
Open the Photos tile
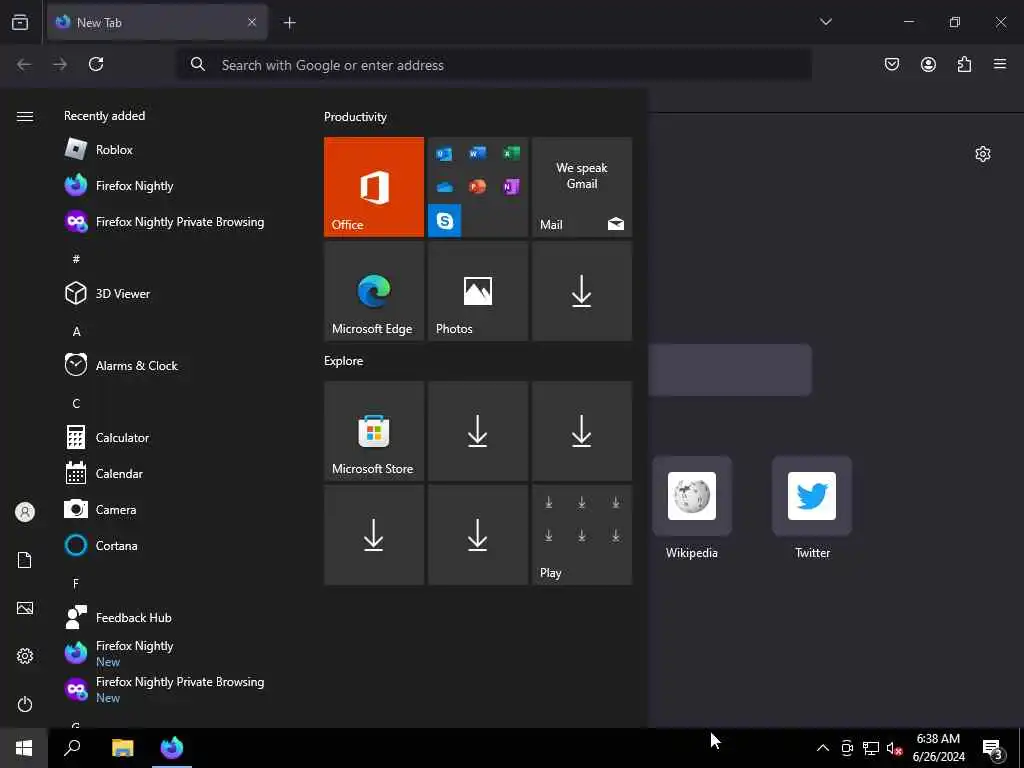[478, 291]
